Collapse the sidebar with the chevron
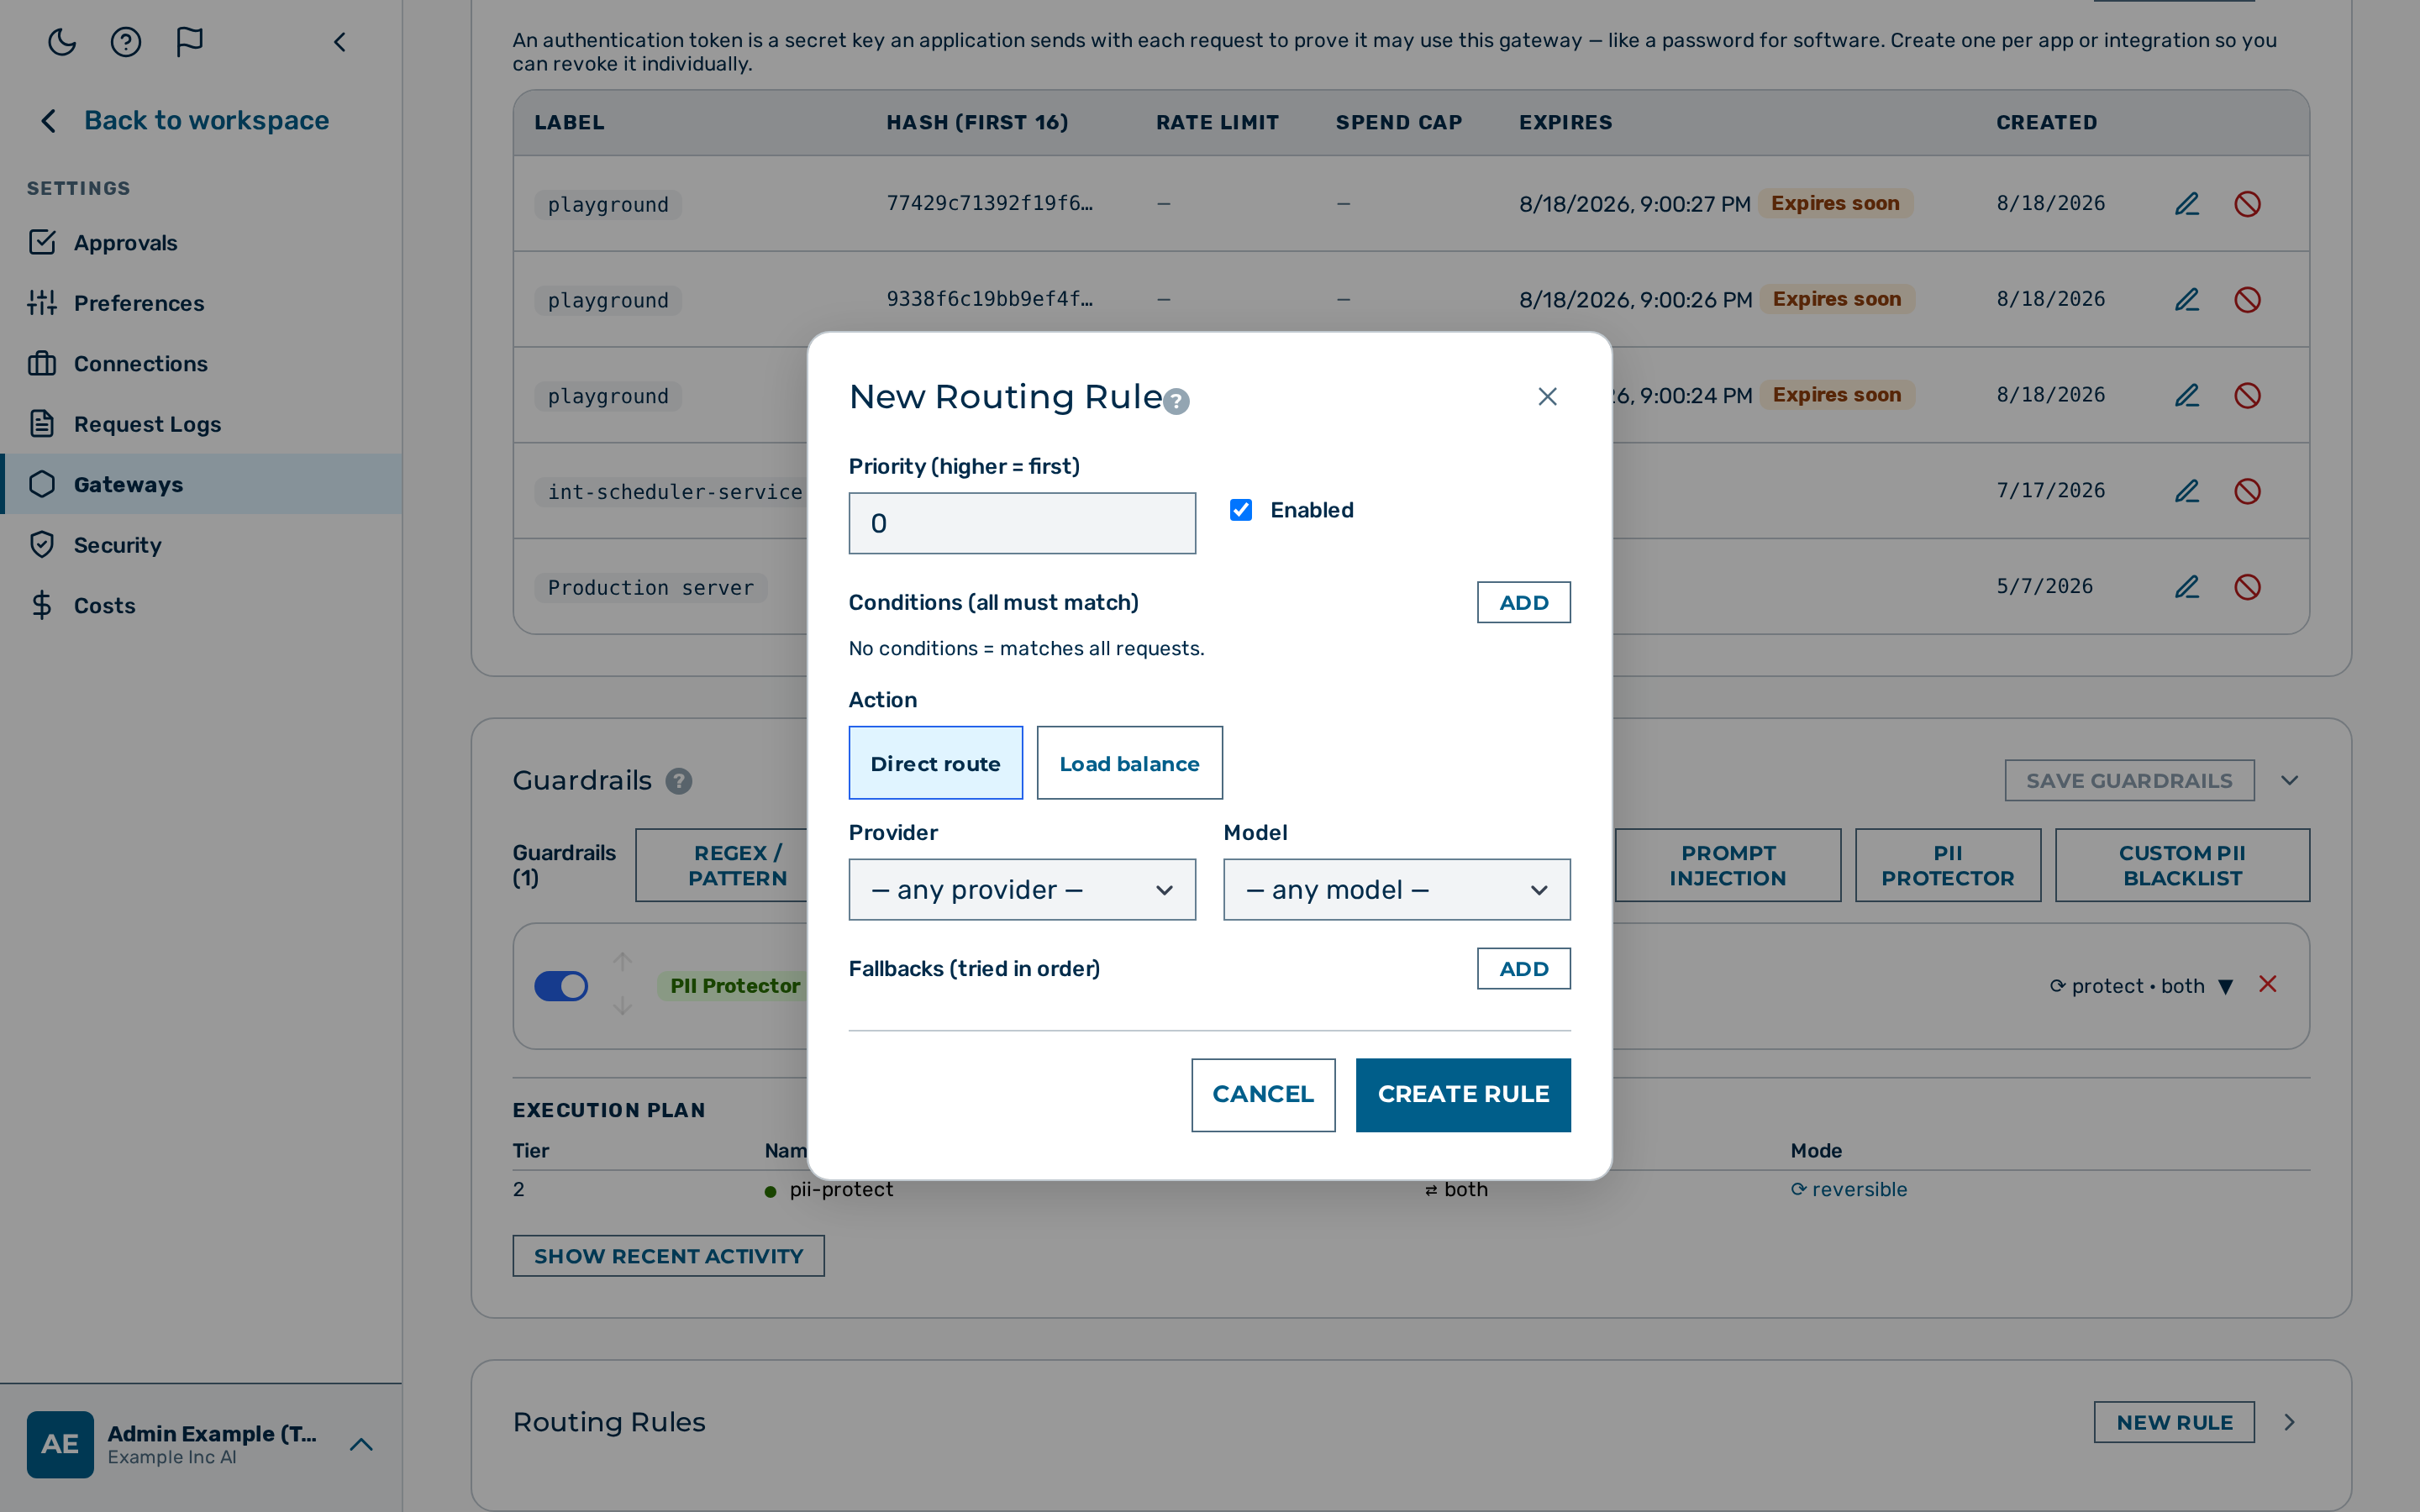Viewport: 2420px width, 1512px height. (340, 42)
